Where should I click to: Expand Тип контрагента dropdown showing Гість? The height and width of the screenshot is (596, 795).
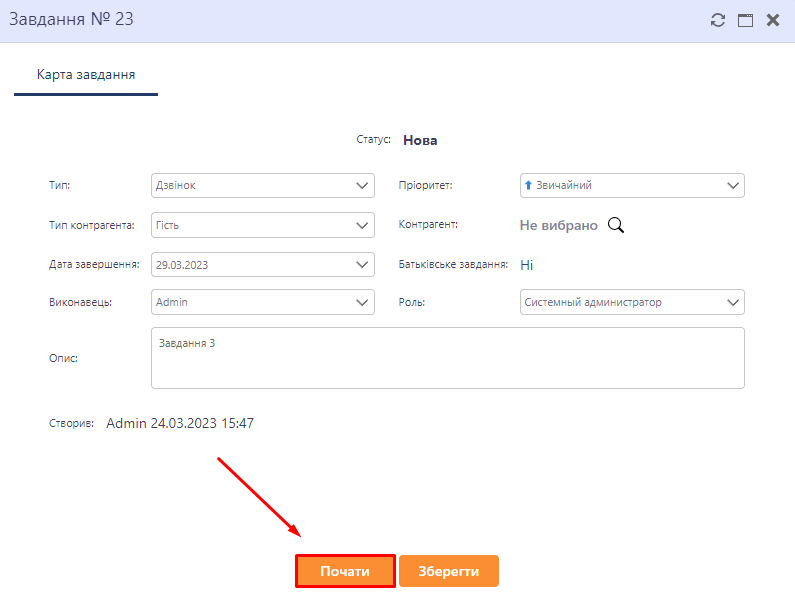(x=362, y=225)
